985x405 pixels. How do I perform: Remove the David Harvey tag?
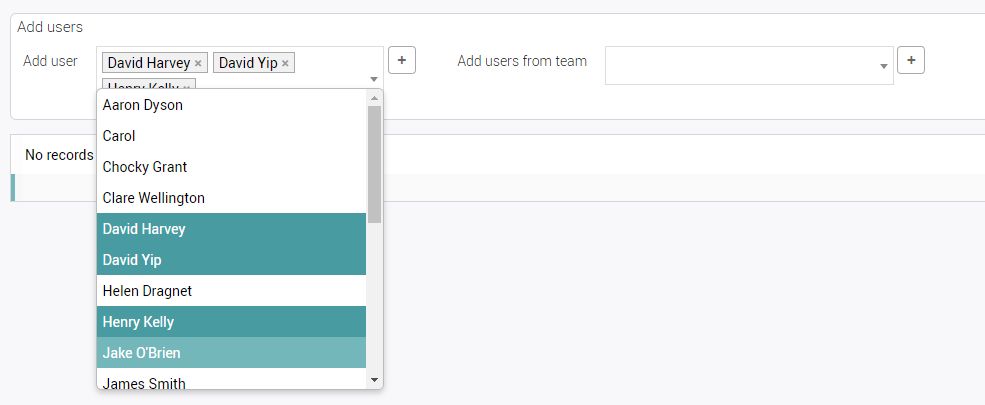pyautogui.click(x=198, y=64)
